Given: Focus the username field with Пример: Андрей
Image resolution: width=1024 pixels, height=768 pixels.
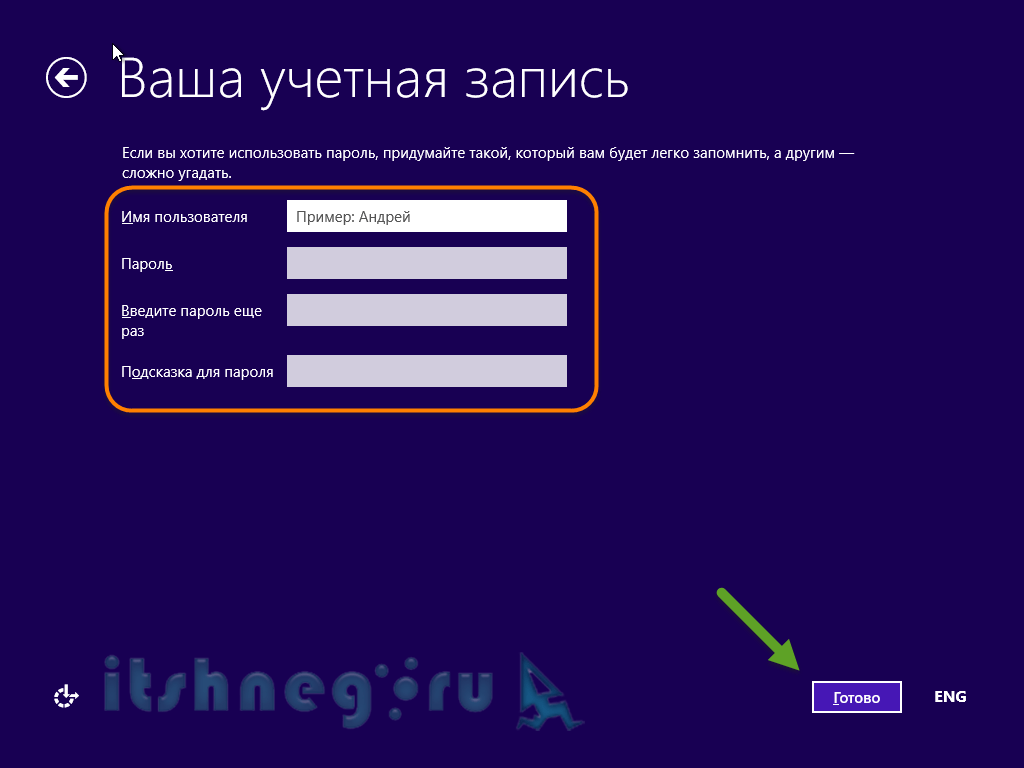Looking at the screenshot, I should pos(426,217).
